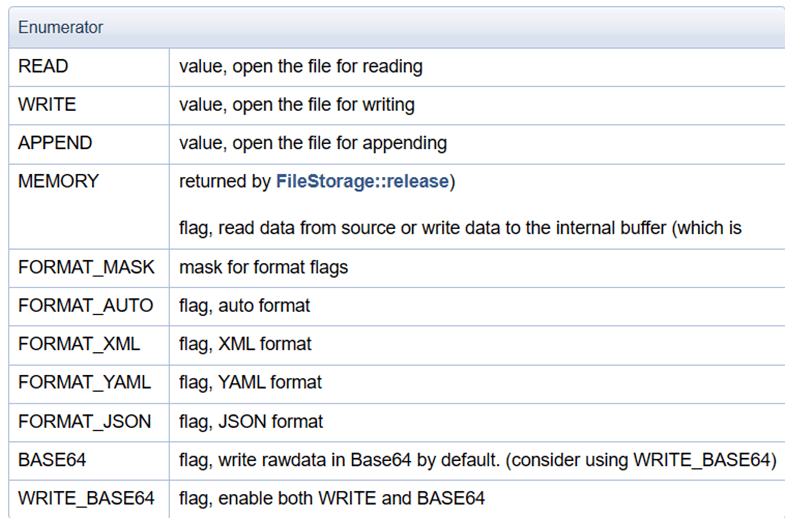787x520 pixels.
Task: Click the Enumerator table header
Action: 60,27
